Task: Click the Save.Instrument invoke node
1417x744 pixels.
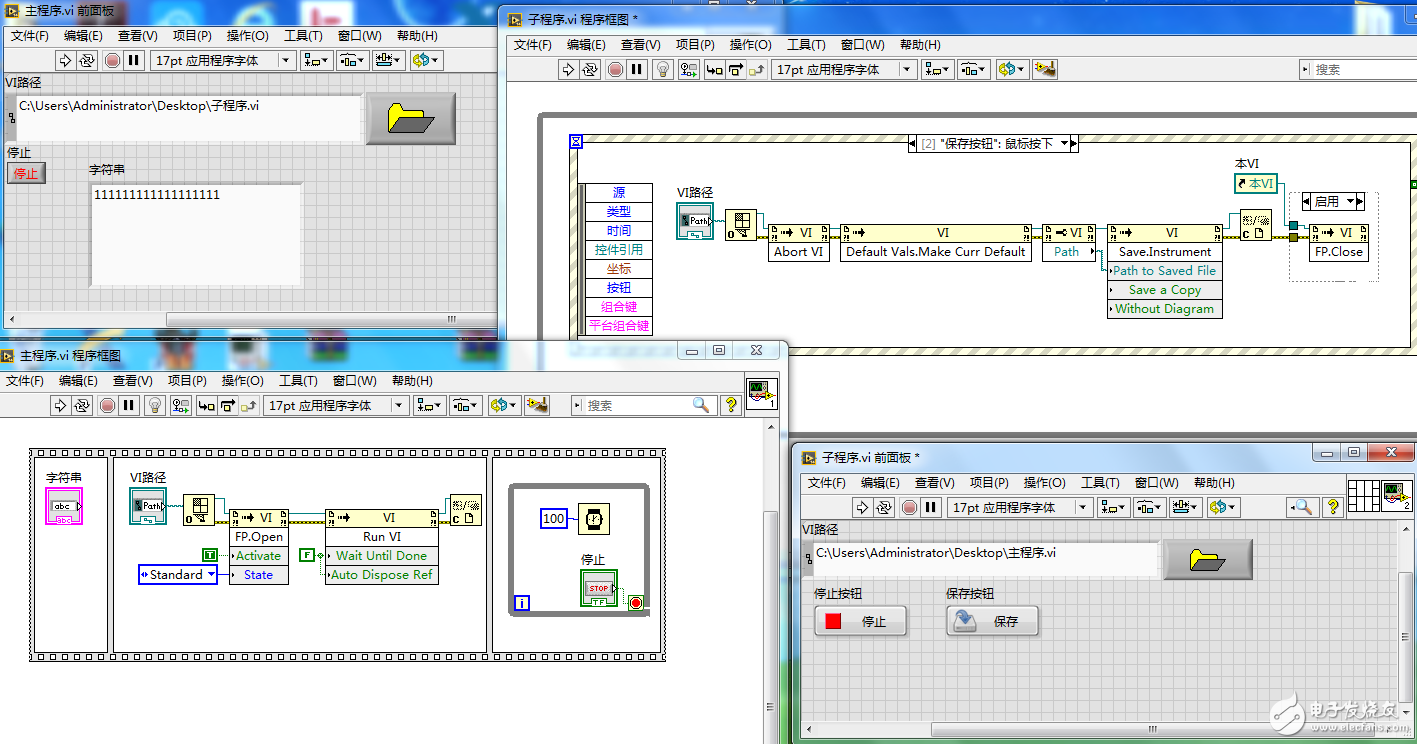Action: click(1164, 252)
